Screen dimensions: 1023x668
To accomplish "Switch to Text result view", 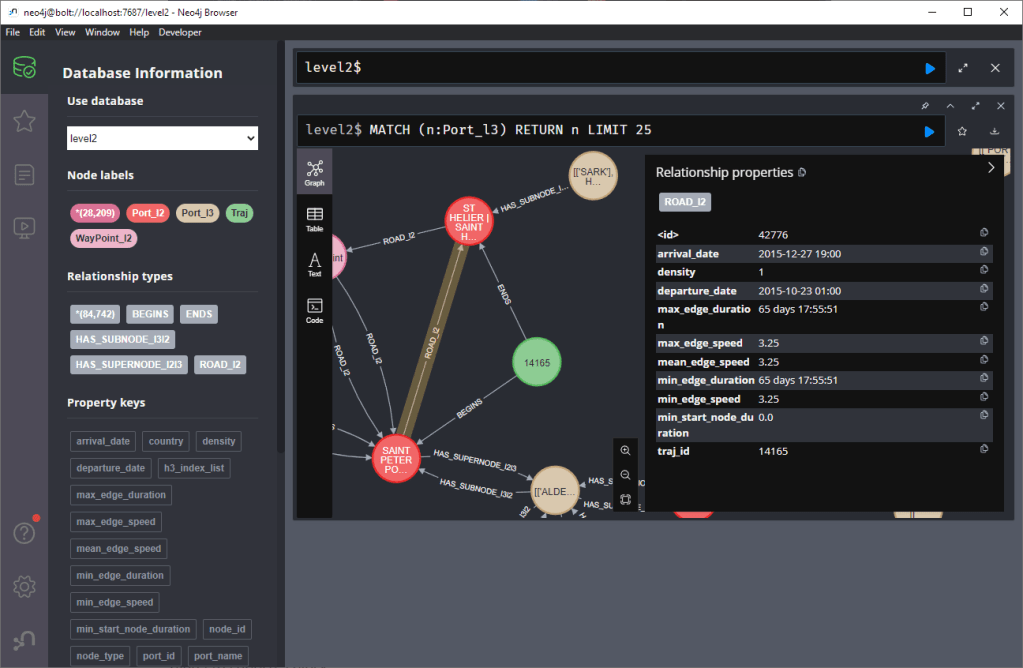I will click(314, 264).
